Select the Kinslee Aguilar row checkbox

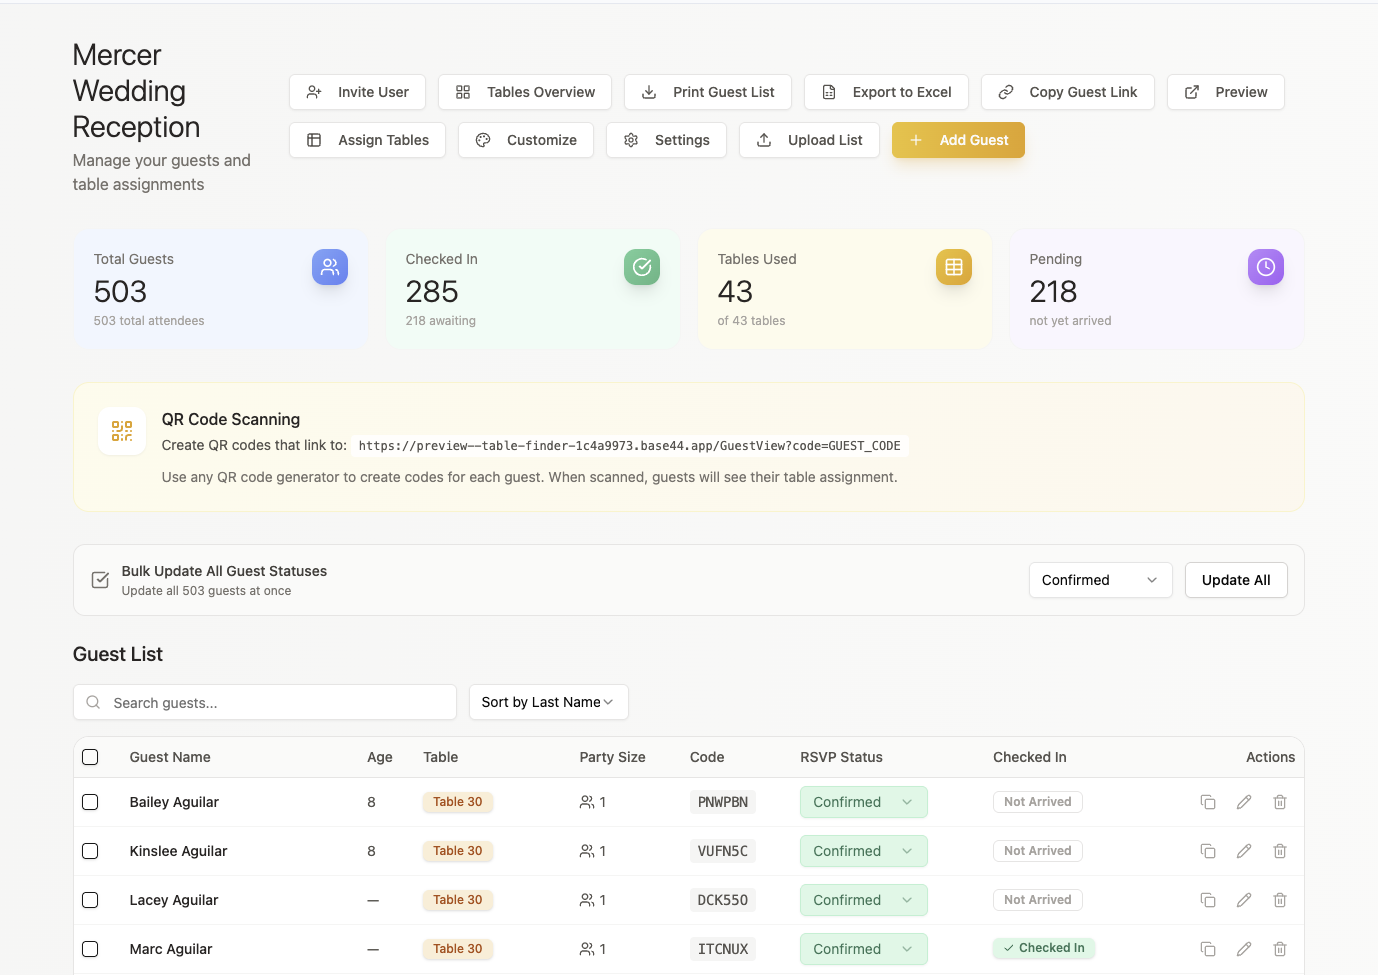point(90,851)
